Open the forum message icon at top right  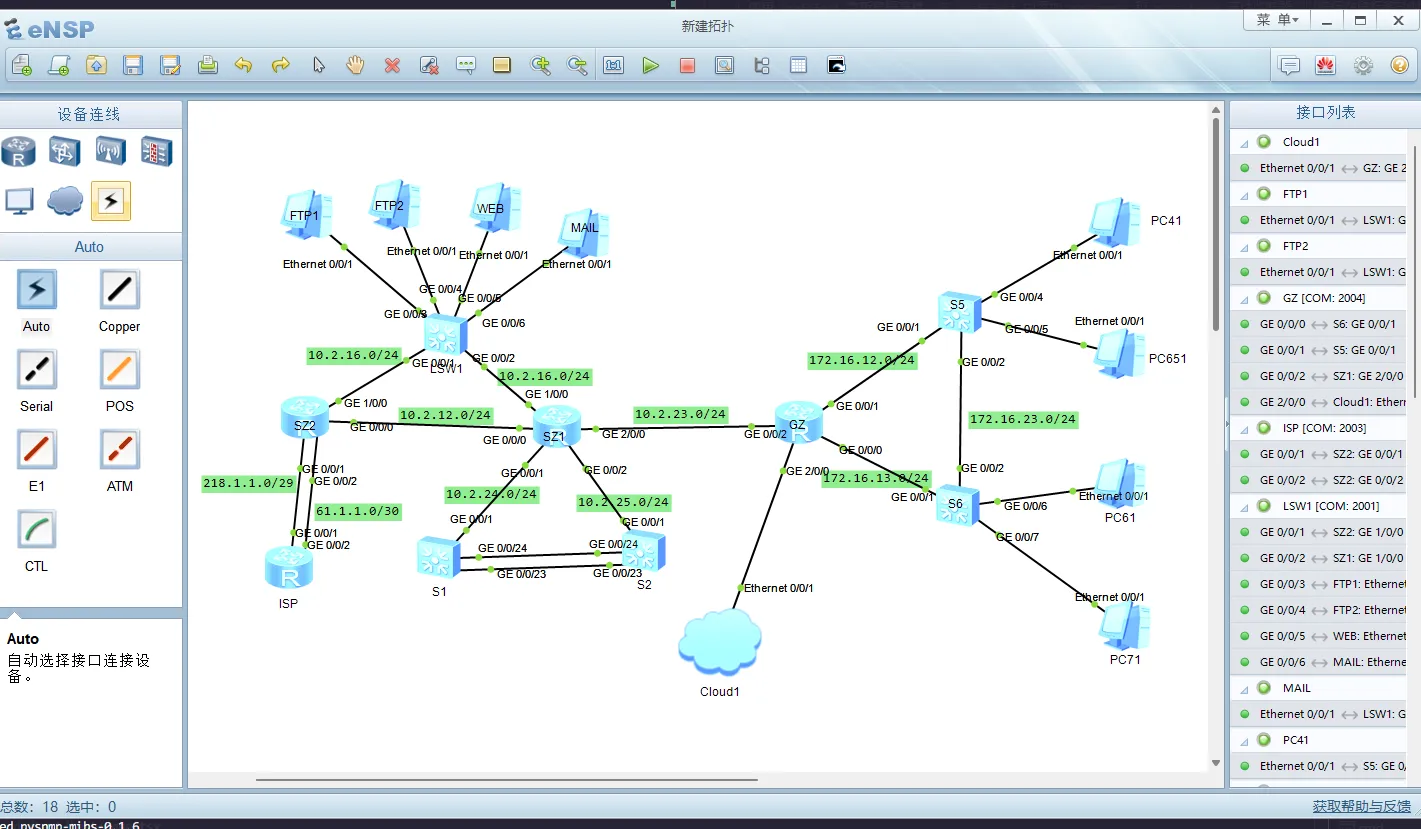(x=1290, y=66)
